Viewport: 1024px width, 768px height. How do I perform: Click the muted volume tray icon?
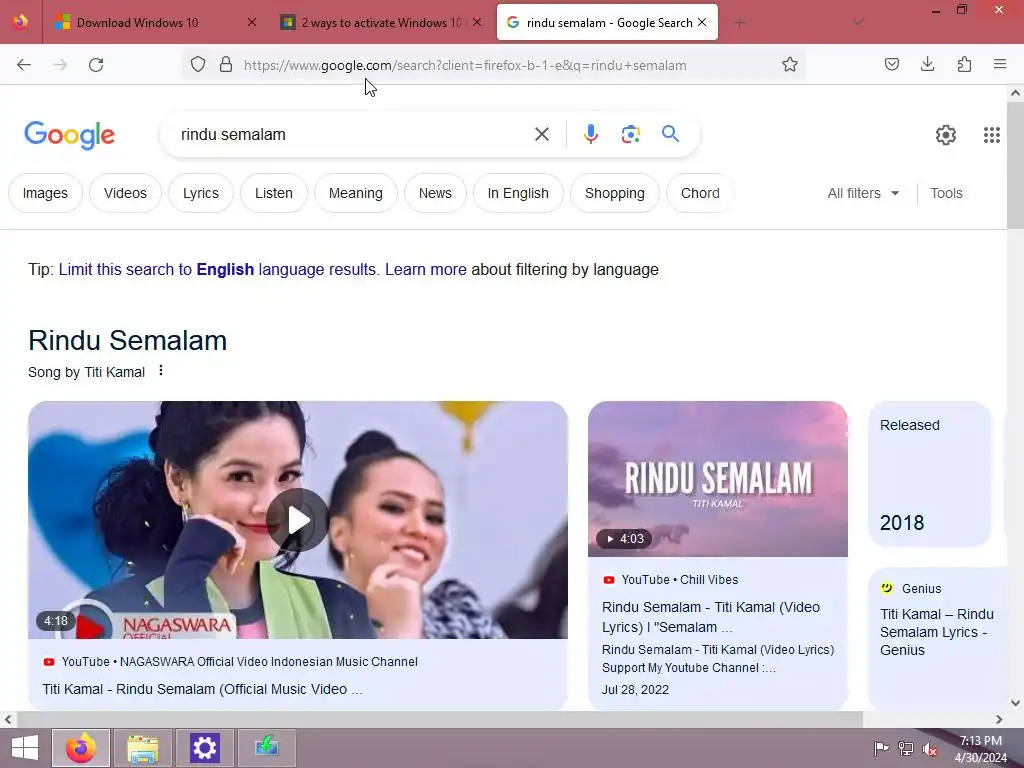(929, 748)
